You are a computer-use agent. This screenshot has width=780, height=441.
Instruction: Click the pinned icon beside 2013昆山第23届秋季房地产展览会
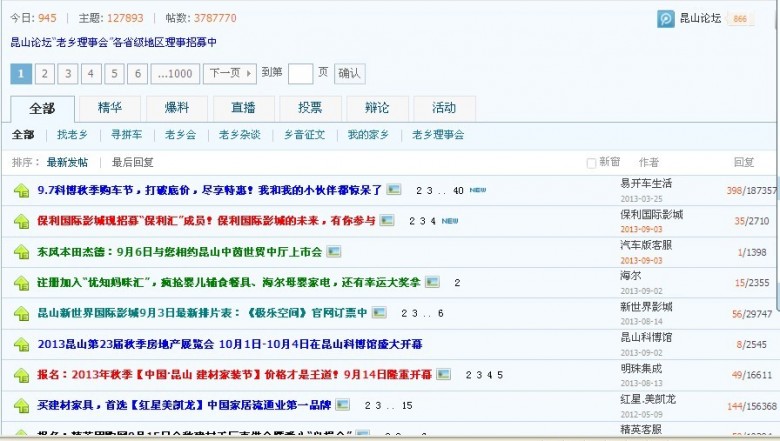(21, 345)
